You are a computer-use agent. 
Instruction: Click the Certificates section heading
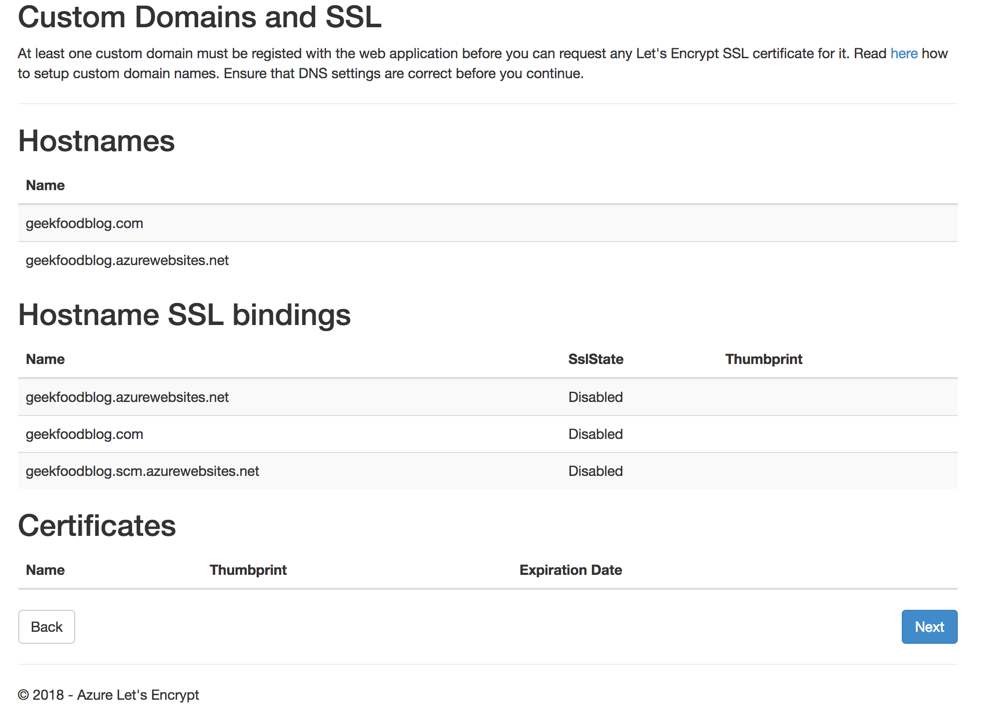96,525
